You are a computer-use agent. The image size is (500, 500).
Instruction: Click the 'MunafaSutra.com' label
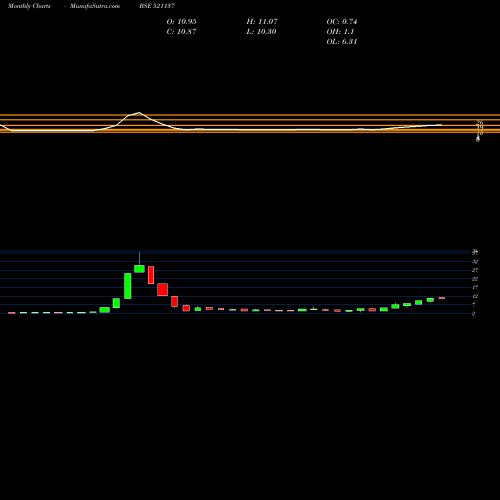click(x=95, y=6)
